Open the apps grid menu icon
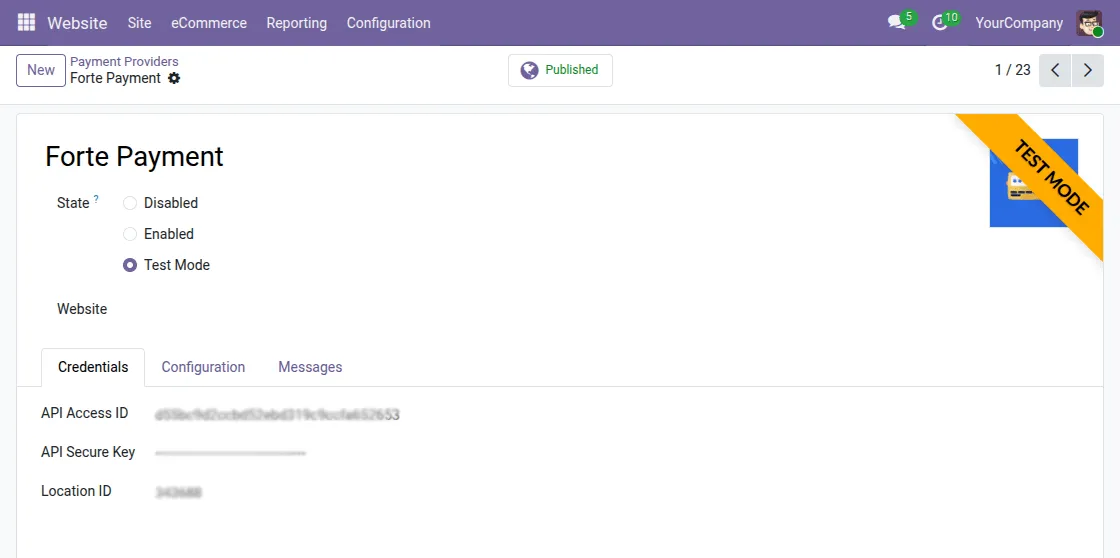Viewport: 1120px width, 558px height. [x=26, y=22]
